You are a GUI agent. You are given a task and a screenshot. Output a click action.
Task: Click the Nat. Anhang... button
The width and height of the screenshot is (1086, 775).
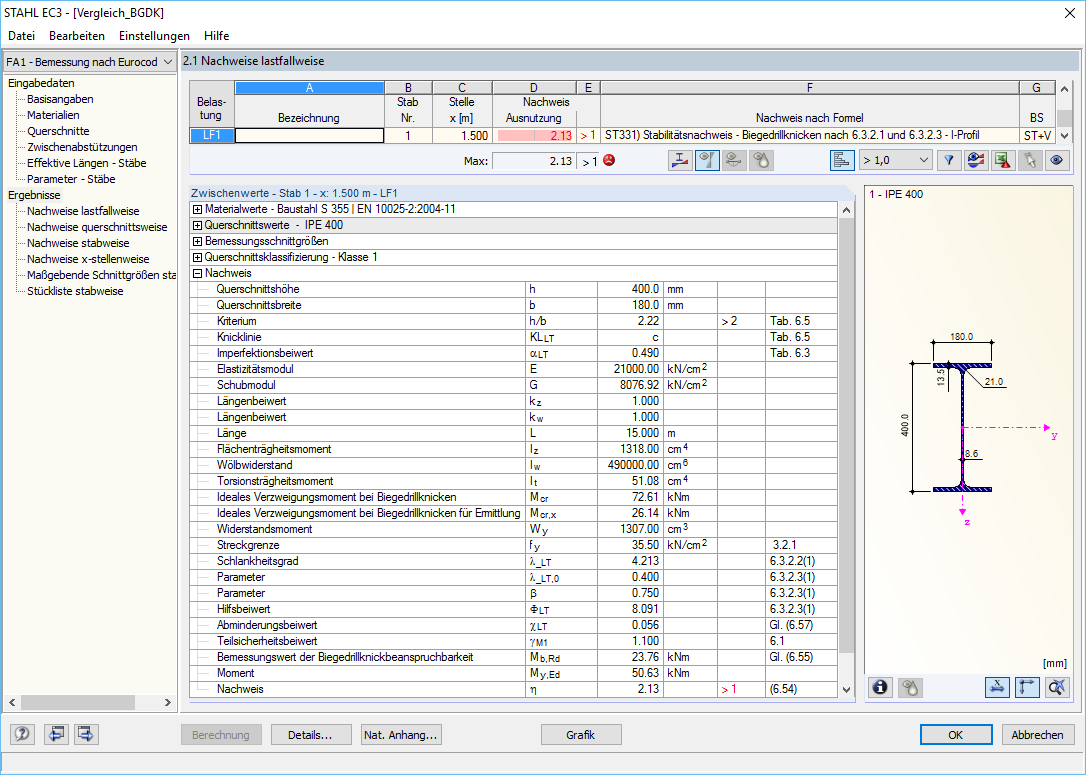click(401, 735)
